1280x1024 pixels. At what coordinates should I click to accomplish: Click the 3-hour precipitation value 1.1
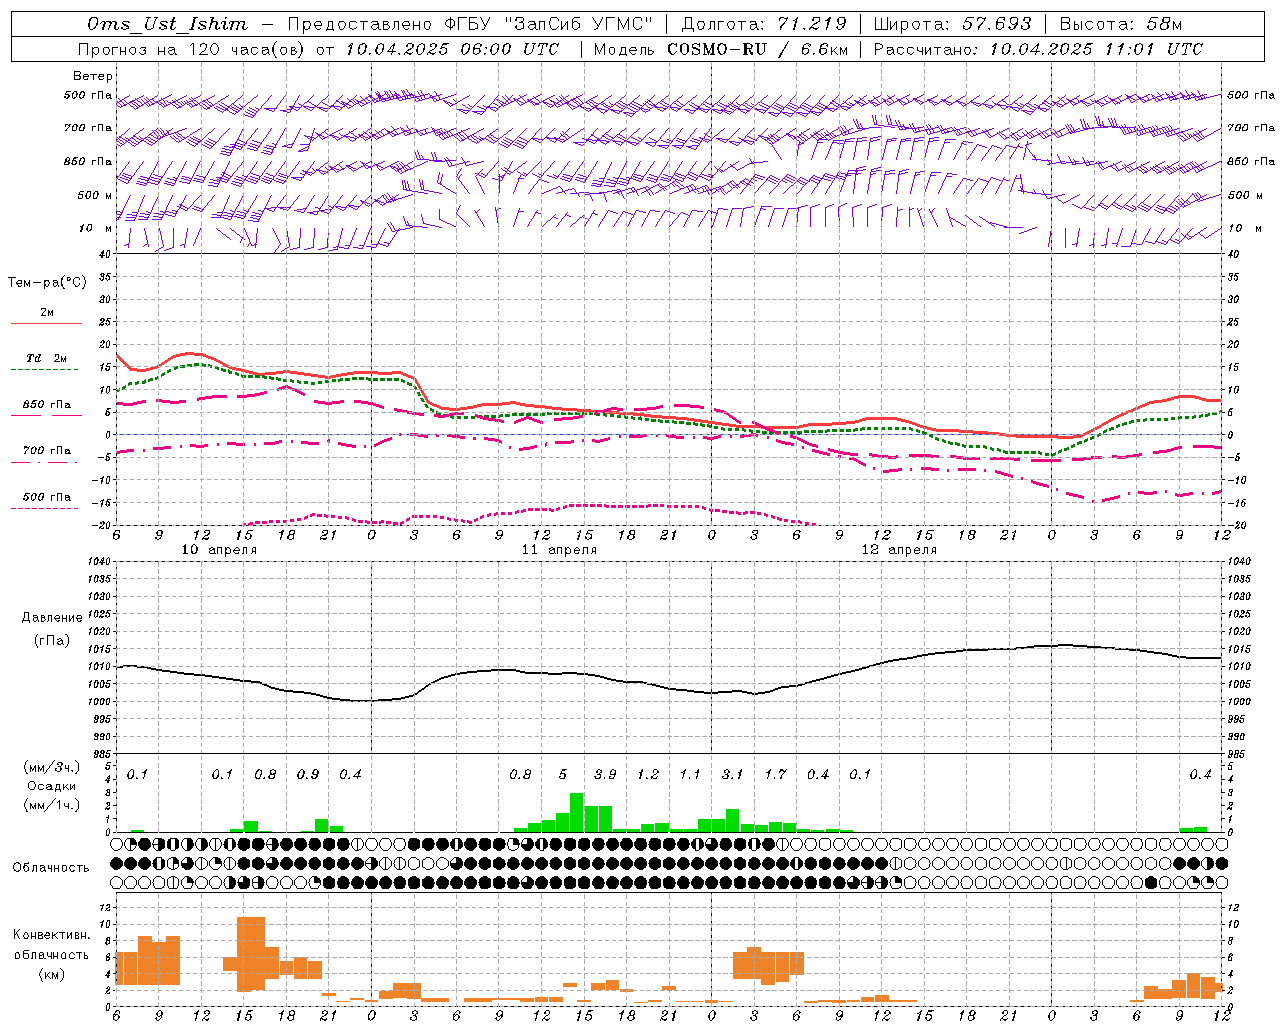click(x=690, y=775)
